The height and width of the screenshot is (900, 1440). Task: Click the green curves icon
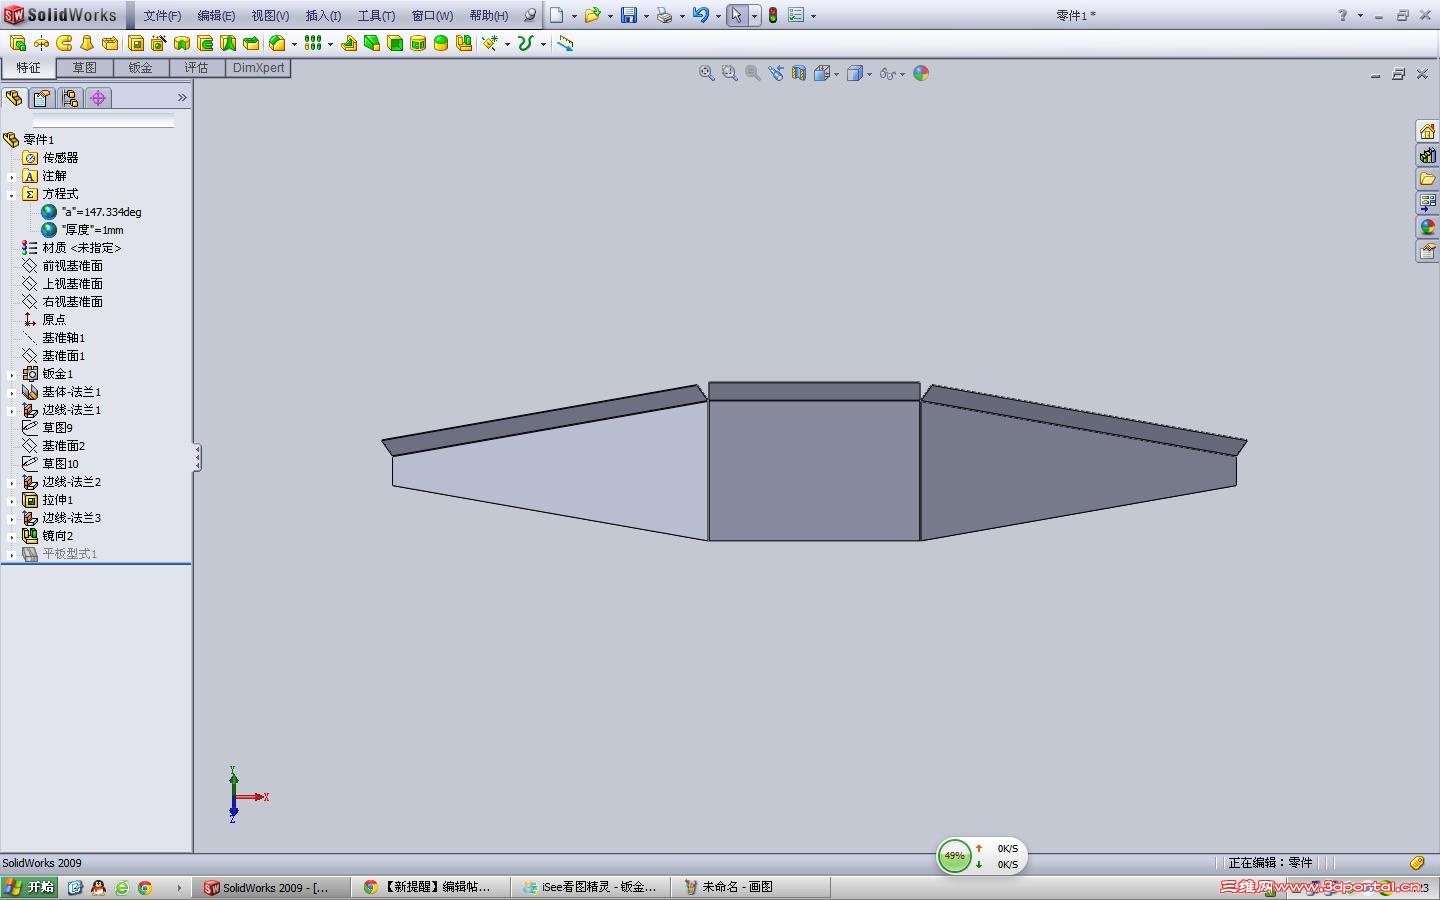click(525, 43)
